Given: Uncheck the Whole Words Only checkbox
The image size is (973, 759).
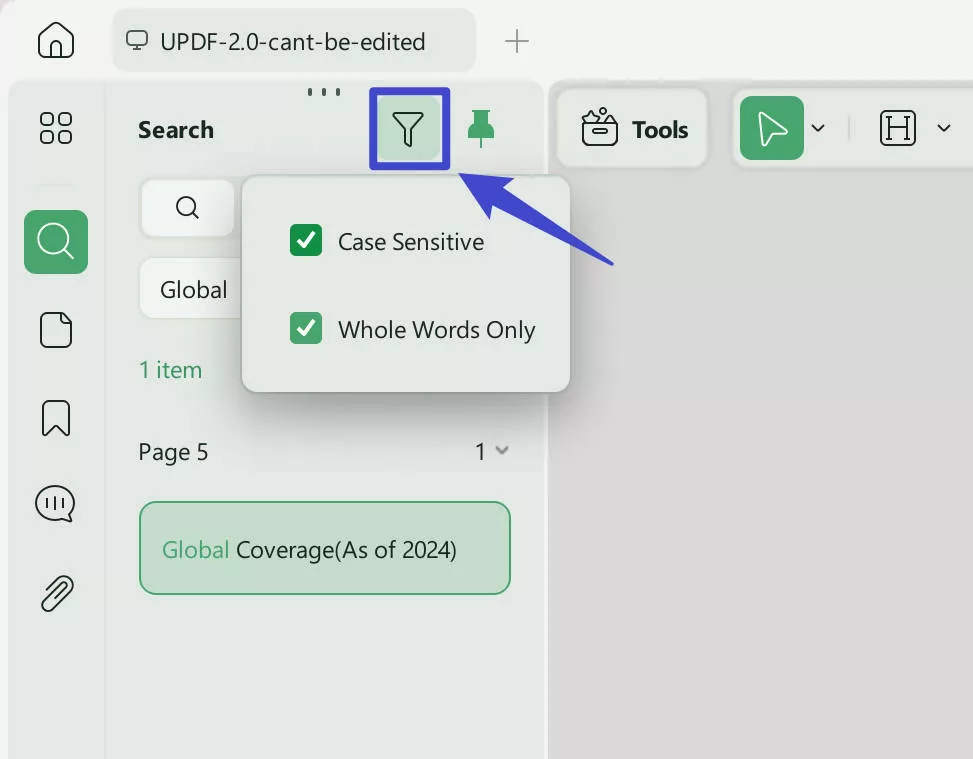Looking at the screenshot, I should pyautogui.click(x=306, y=328).
